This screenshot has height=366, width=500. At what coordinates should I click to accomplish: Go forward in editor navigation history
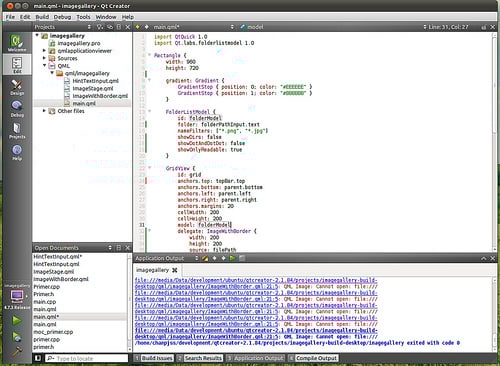coord(146,27)
